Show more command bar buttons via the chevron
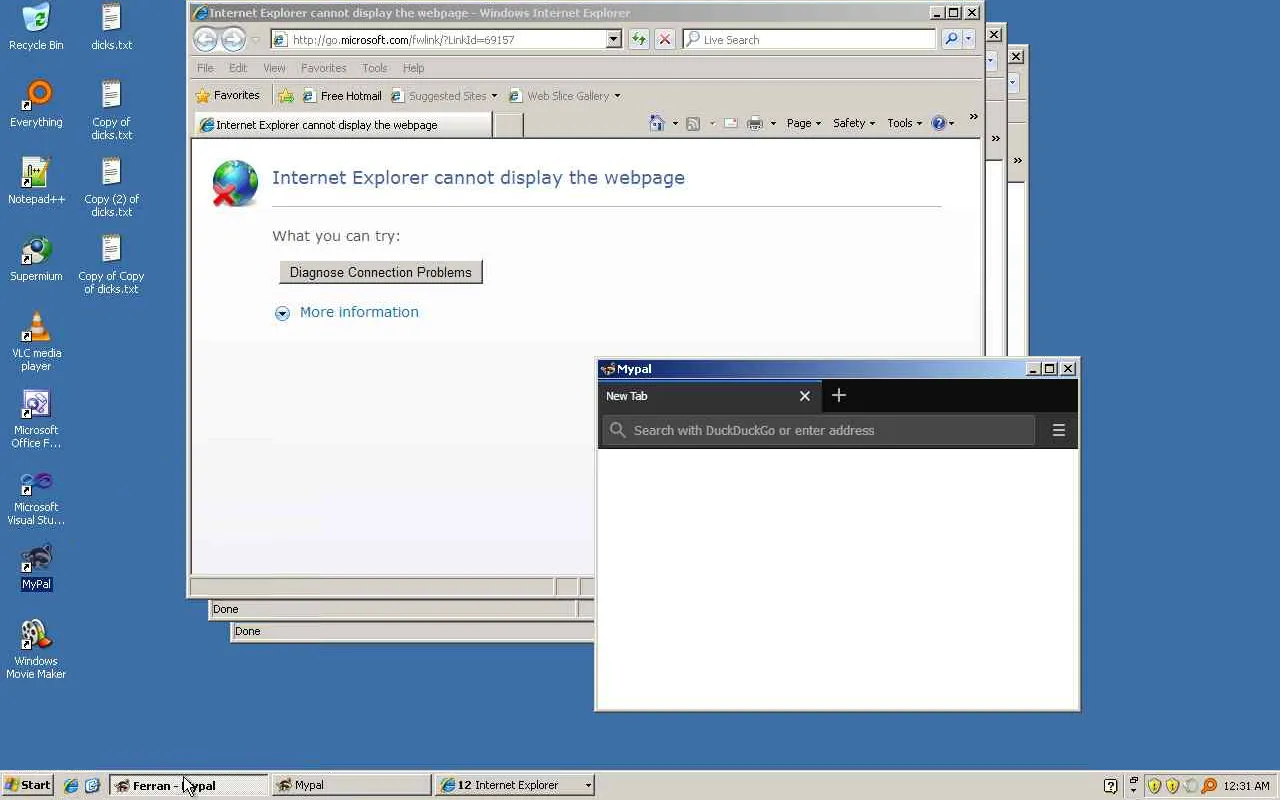This screenshot has width=1280, height=800. point(973,118)
